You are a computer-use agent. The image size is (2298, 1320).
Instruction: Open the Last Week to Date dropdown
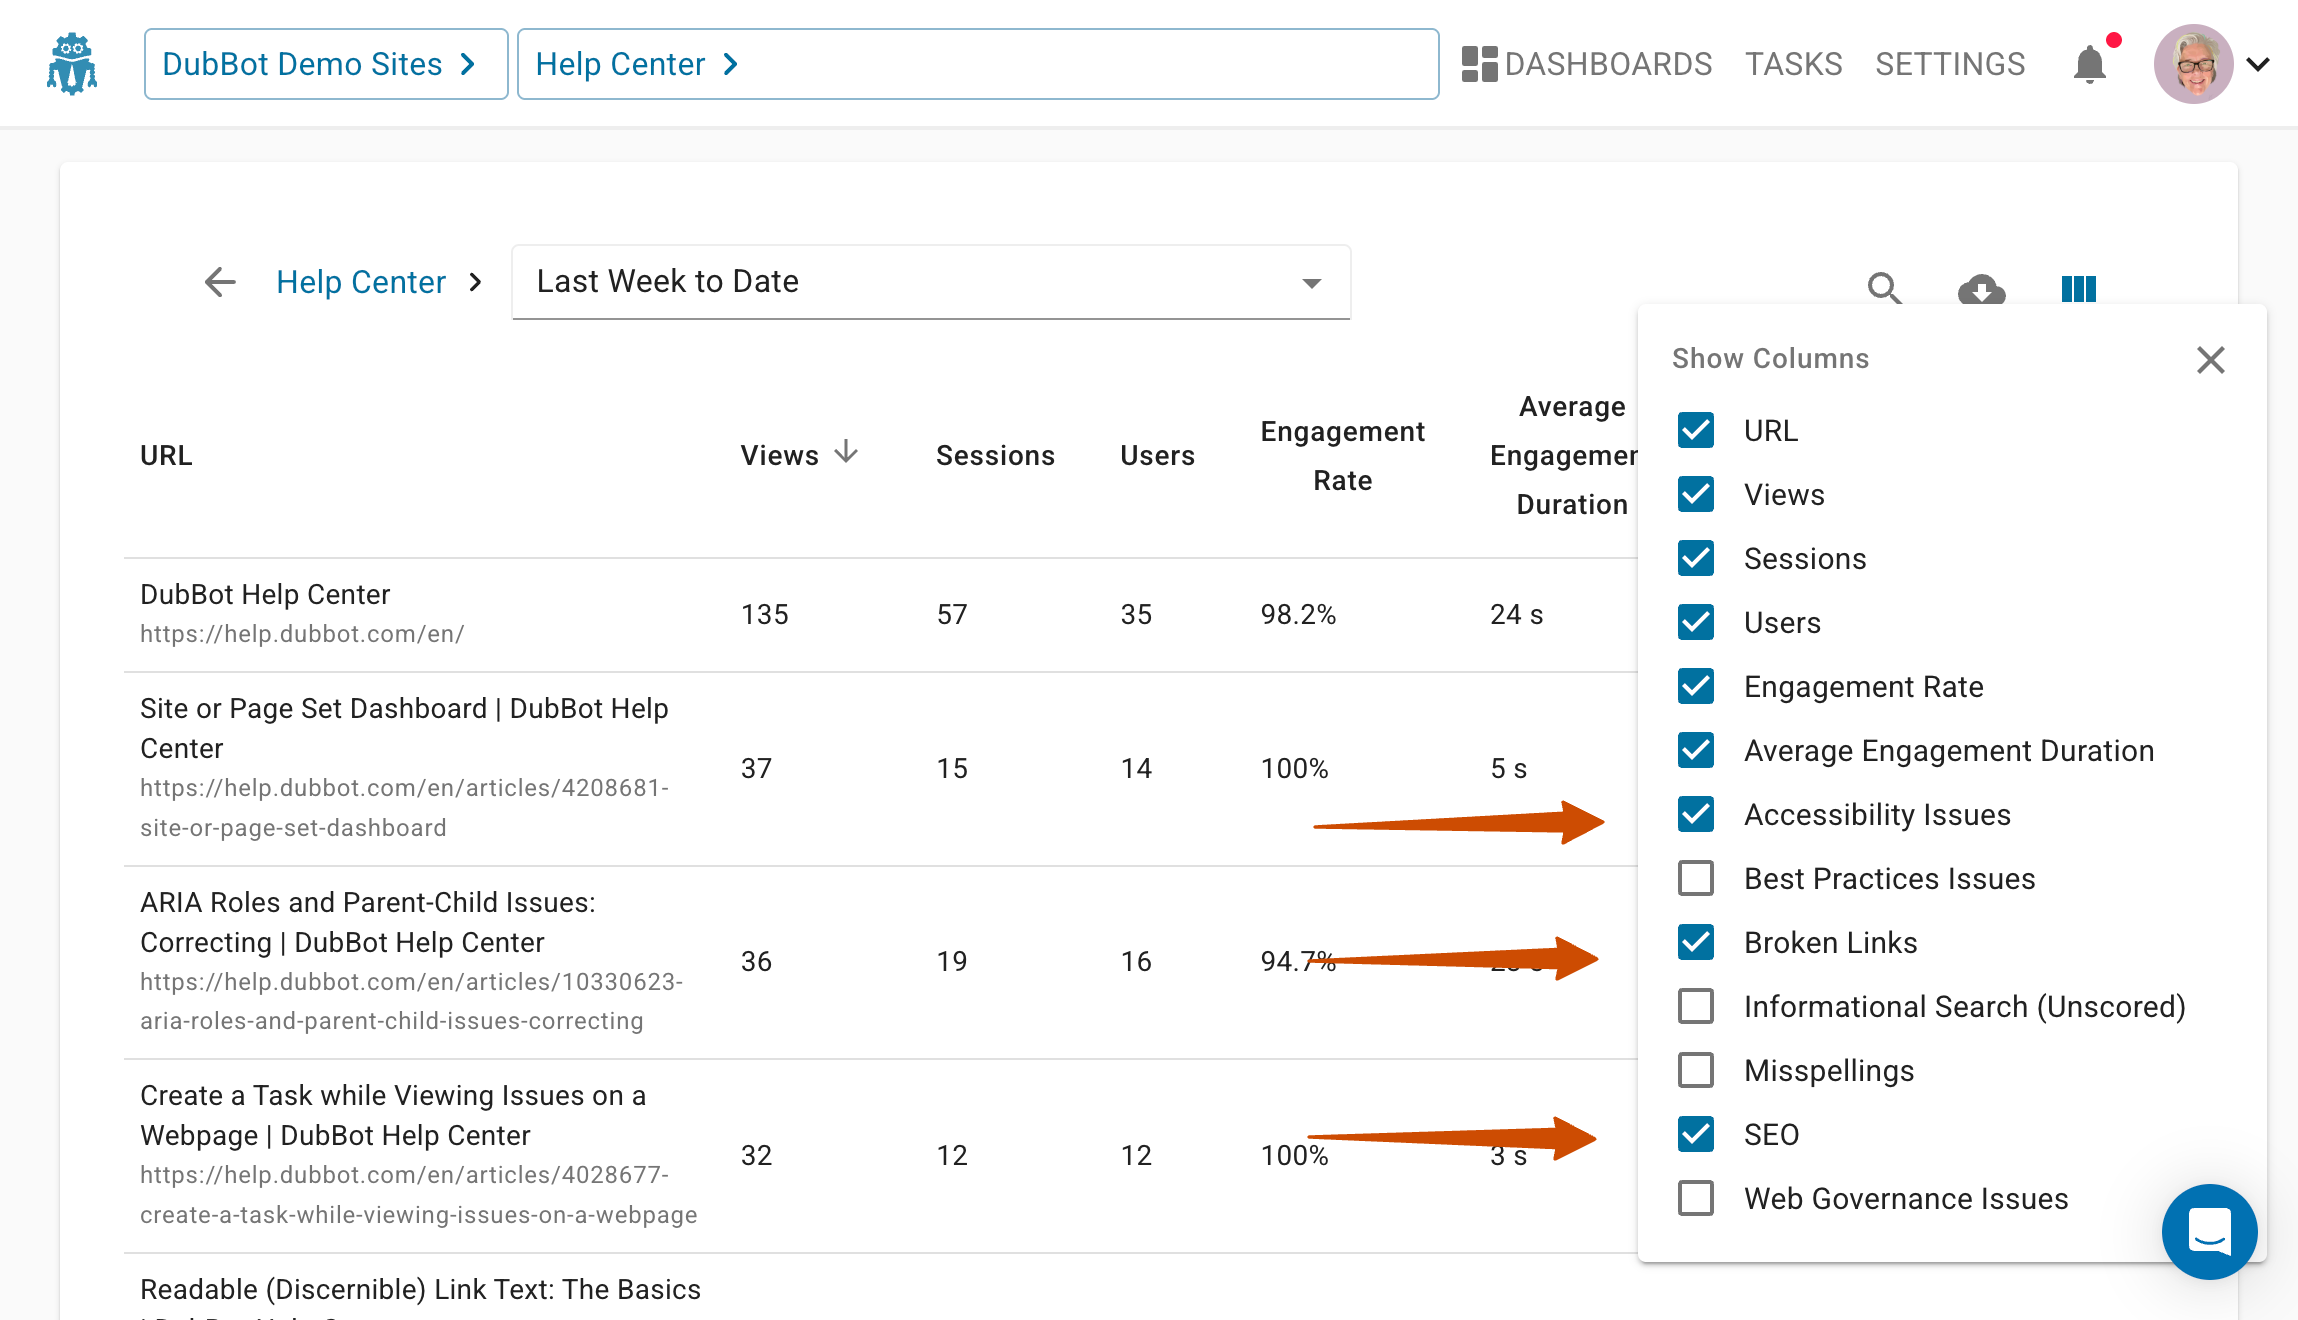pos(930,282)
